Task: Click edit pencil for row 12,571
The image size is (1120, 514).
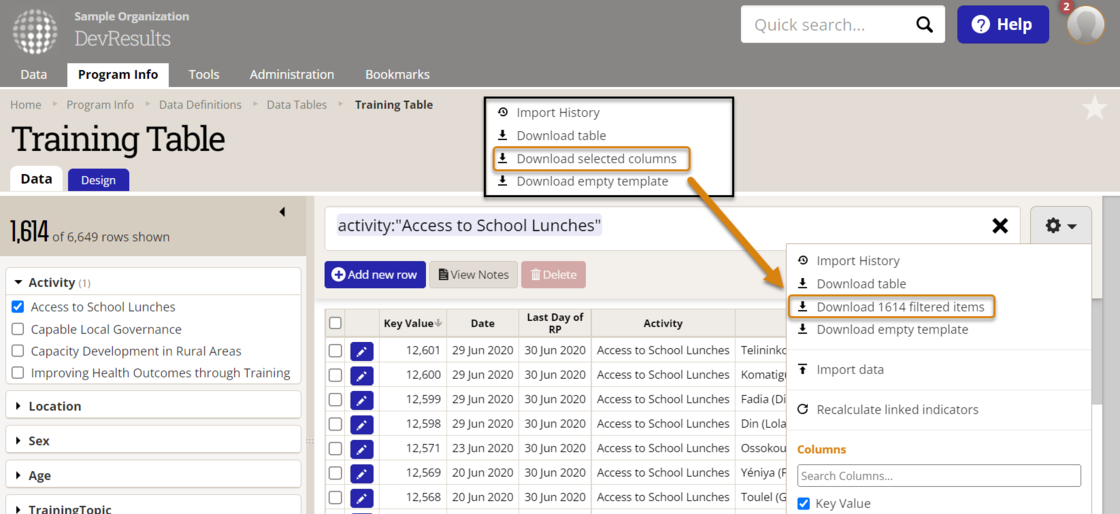Action: tap(362, 449)
